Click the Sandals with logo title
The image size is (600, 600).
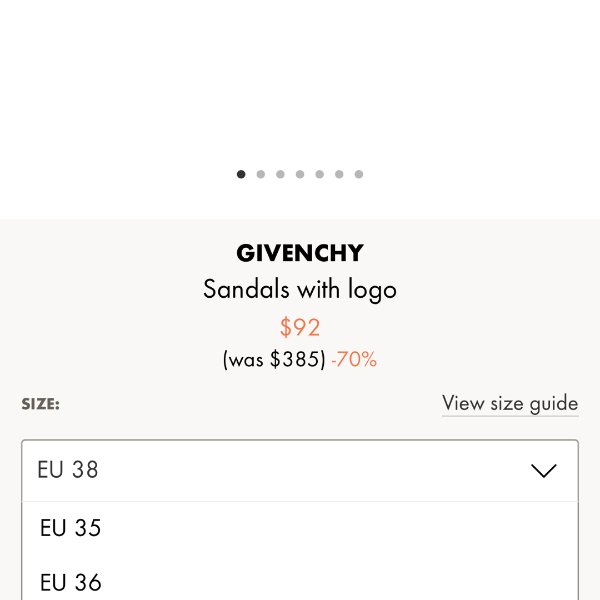[300, 290]
